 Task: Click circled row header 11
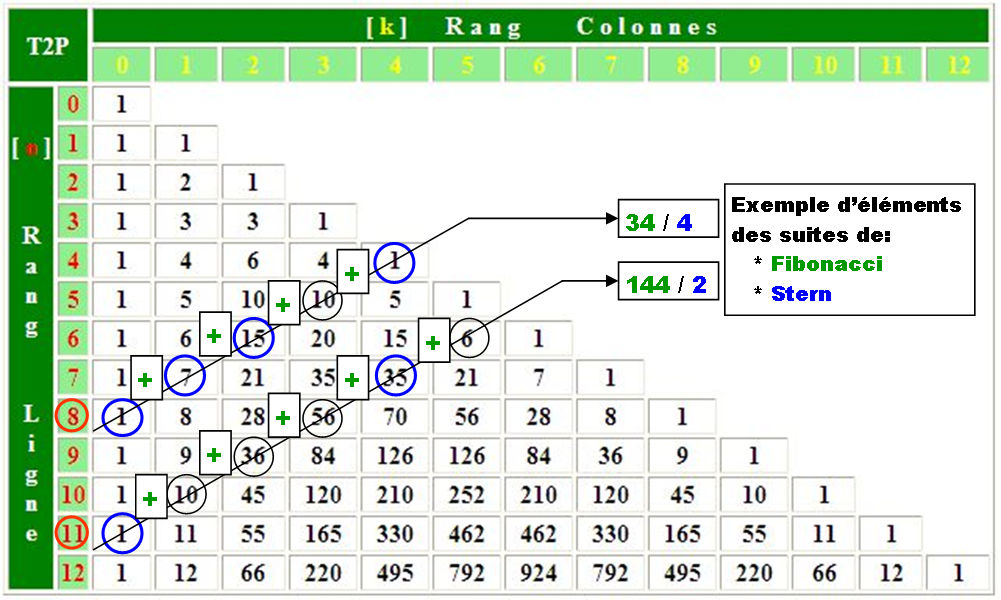[72, 532]
